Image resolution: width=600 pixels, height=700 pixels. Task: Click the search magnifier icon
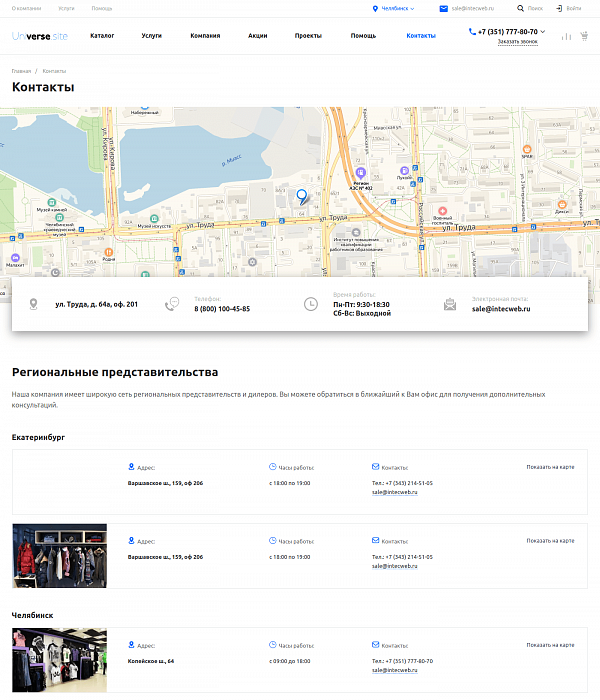click(x=520, y=8)
